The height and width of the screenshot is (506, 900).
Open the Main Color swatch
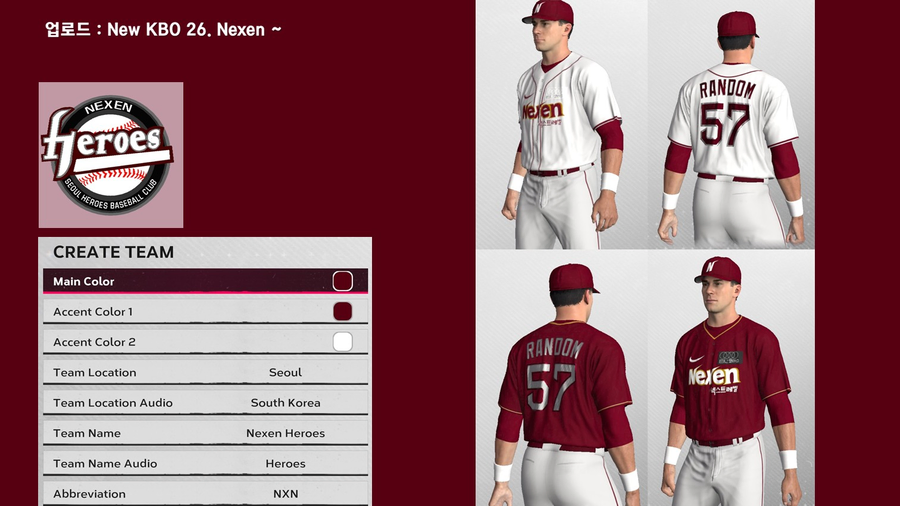(x=343, y=281)
